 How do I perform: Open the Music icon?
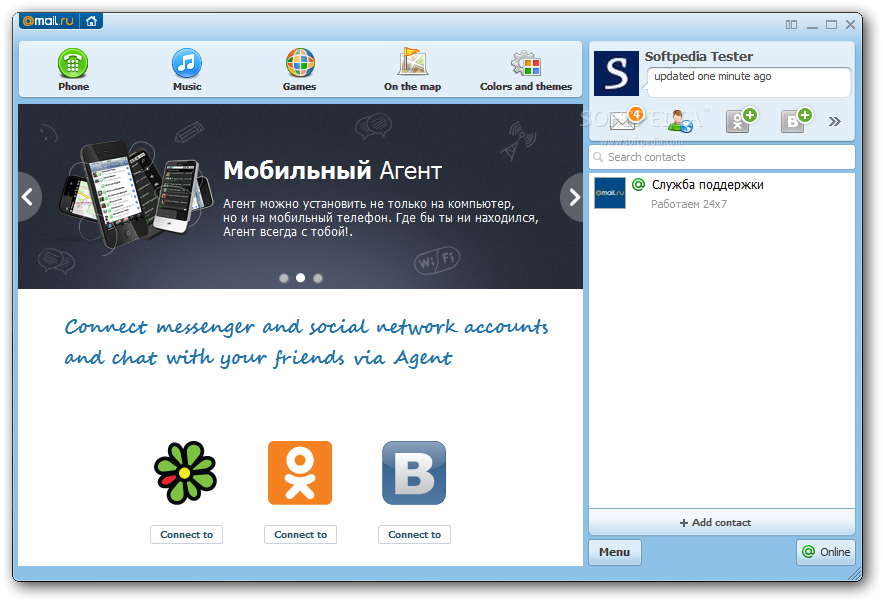coord(187,63)
